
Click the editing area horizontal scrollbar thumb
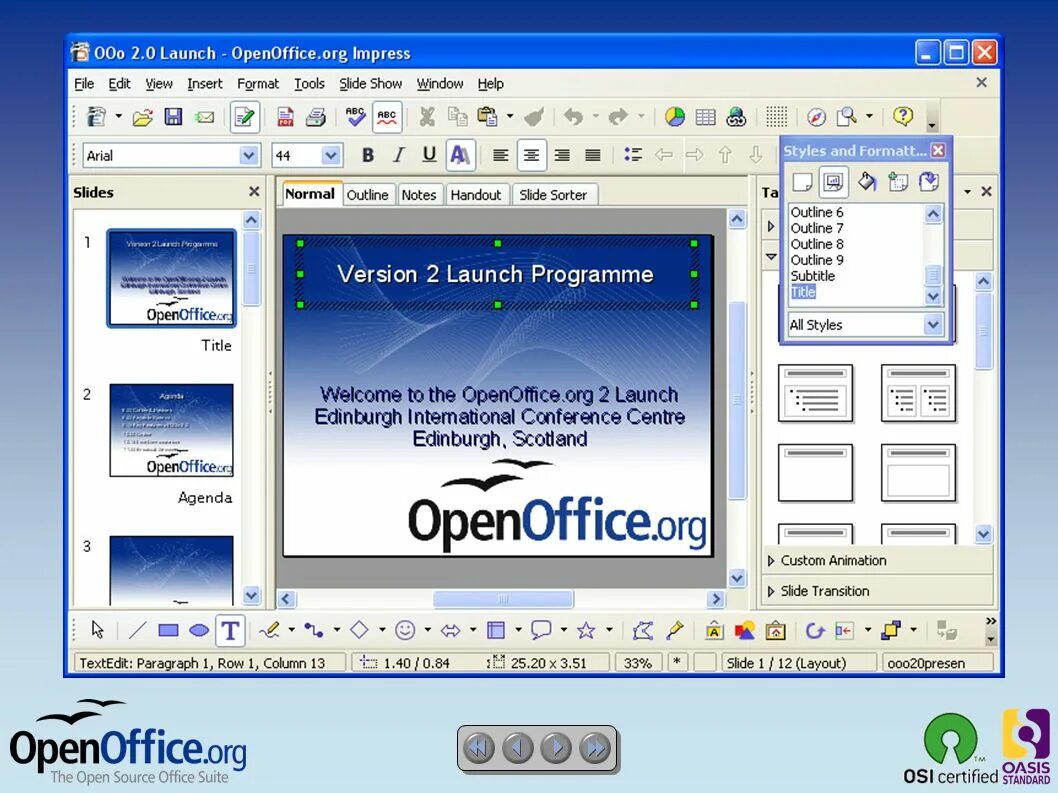click(x=503, y=599)
